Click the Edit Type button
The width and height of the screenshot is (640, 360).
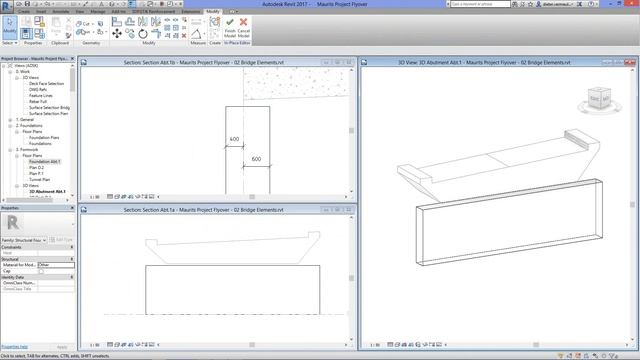click(x=61, y=240)
